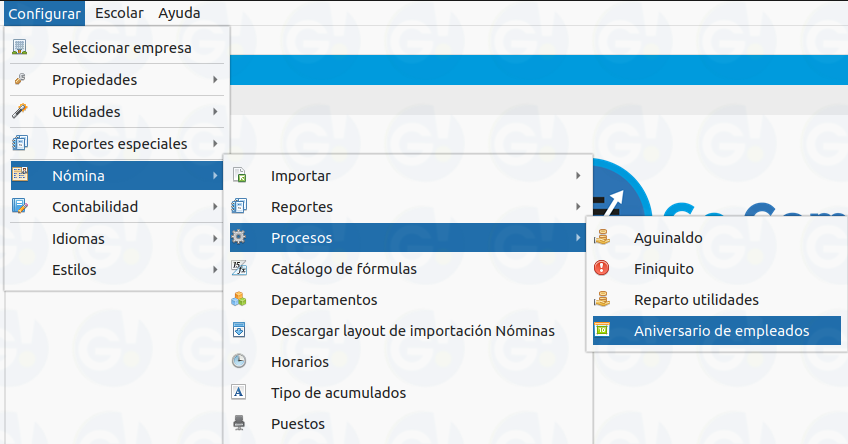Expand the Utilidades submenu arrow
The image size is (848, 444).
point(215,111)
